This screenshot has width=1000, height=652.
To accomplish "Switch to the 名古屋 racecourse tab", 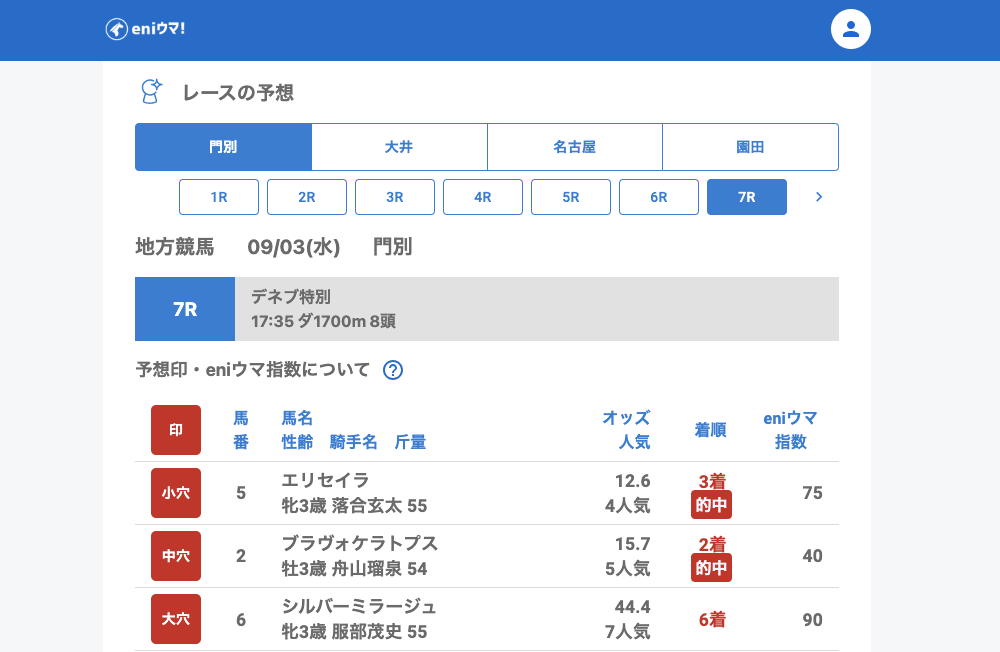I will [575, 147].
